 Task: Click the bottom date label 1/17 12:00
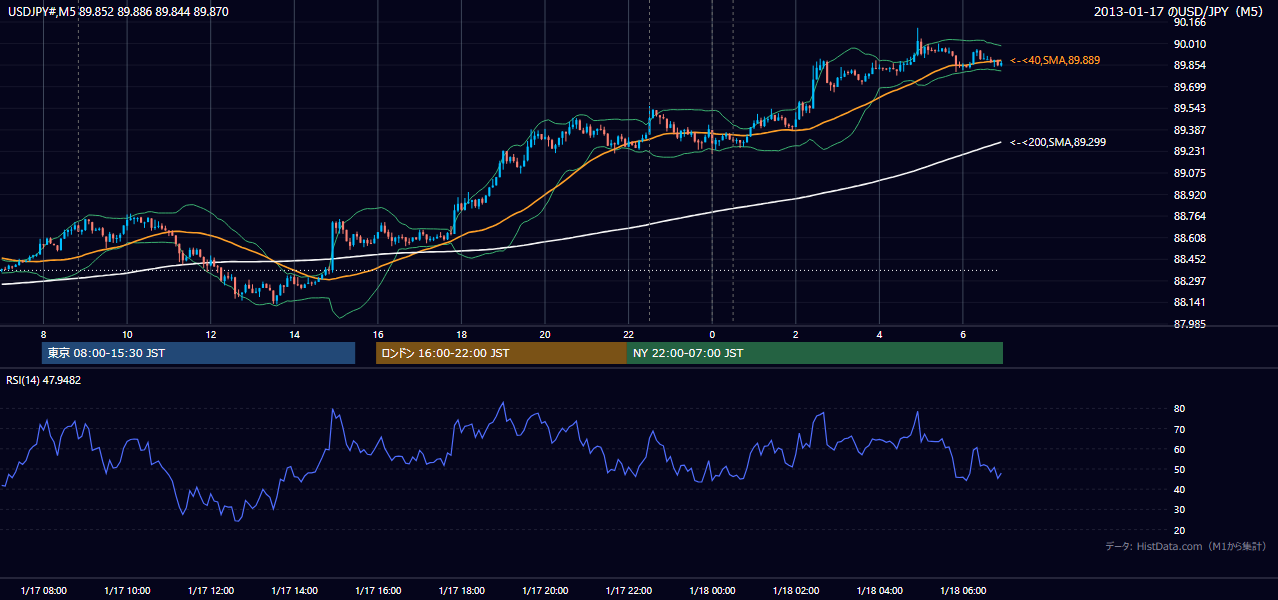point(210,591)
